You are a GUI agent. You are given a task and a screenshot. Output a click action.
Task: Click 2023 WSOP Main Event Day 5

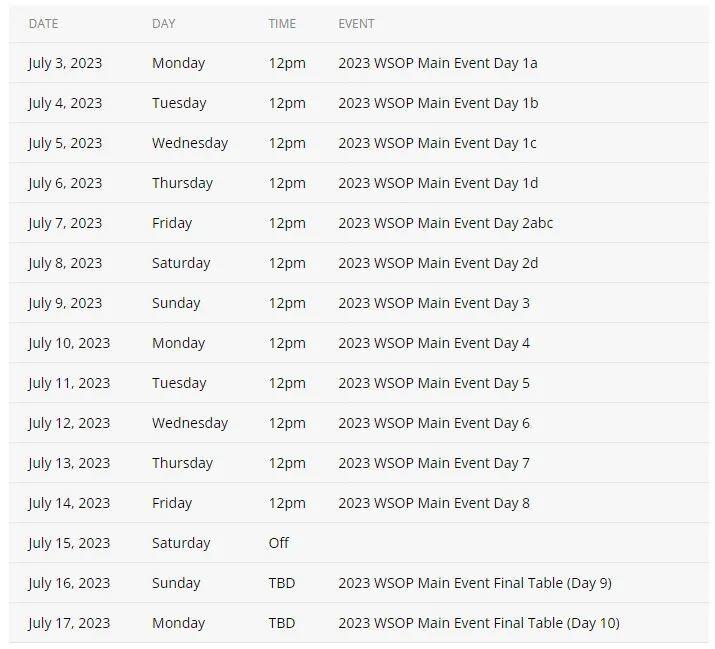pos(434,383)
